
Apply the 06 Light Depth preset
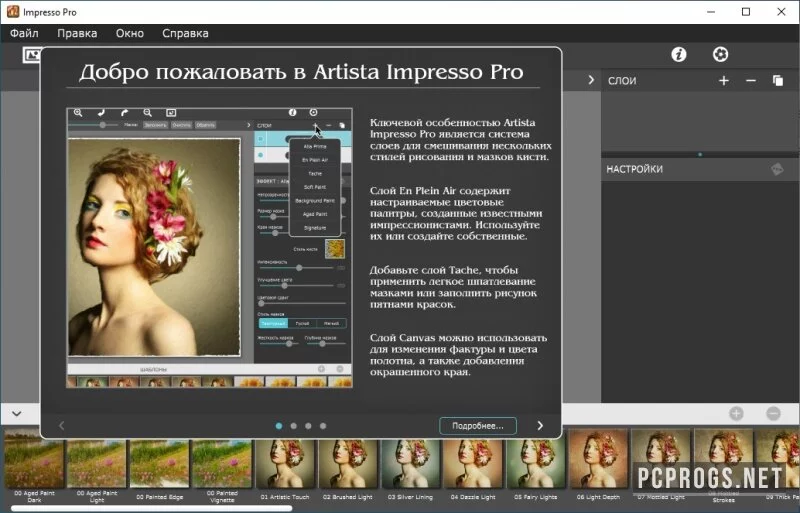click(x=598, y=465)
